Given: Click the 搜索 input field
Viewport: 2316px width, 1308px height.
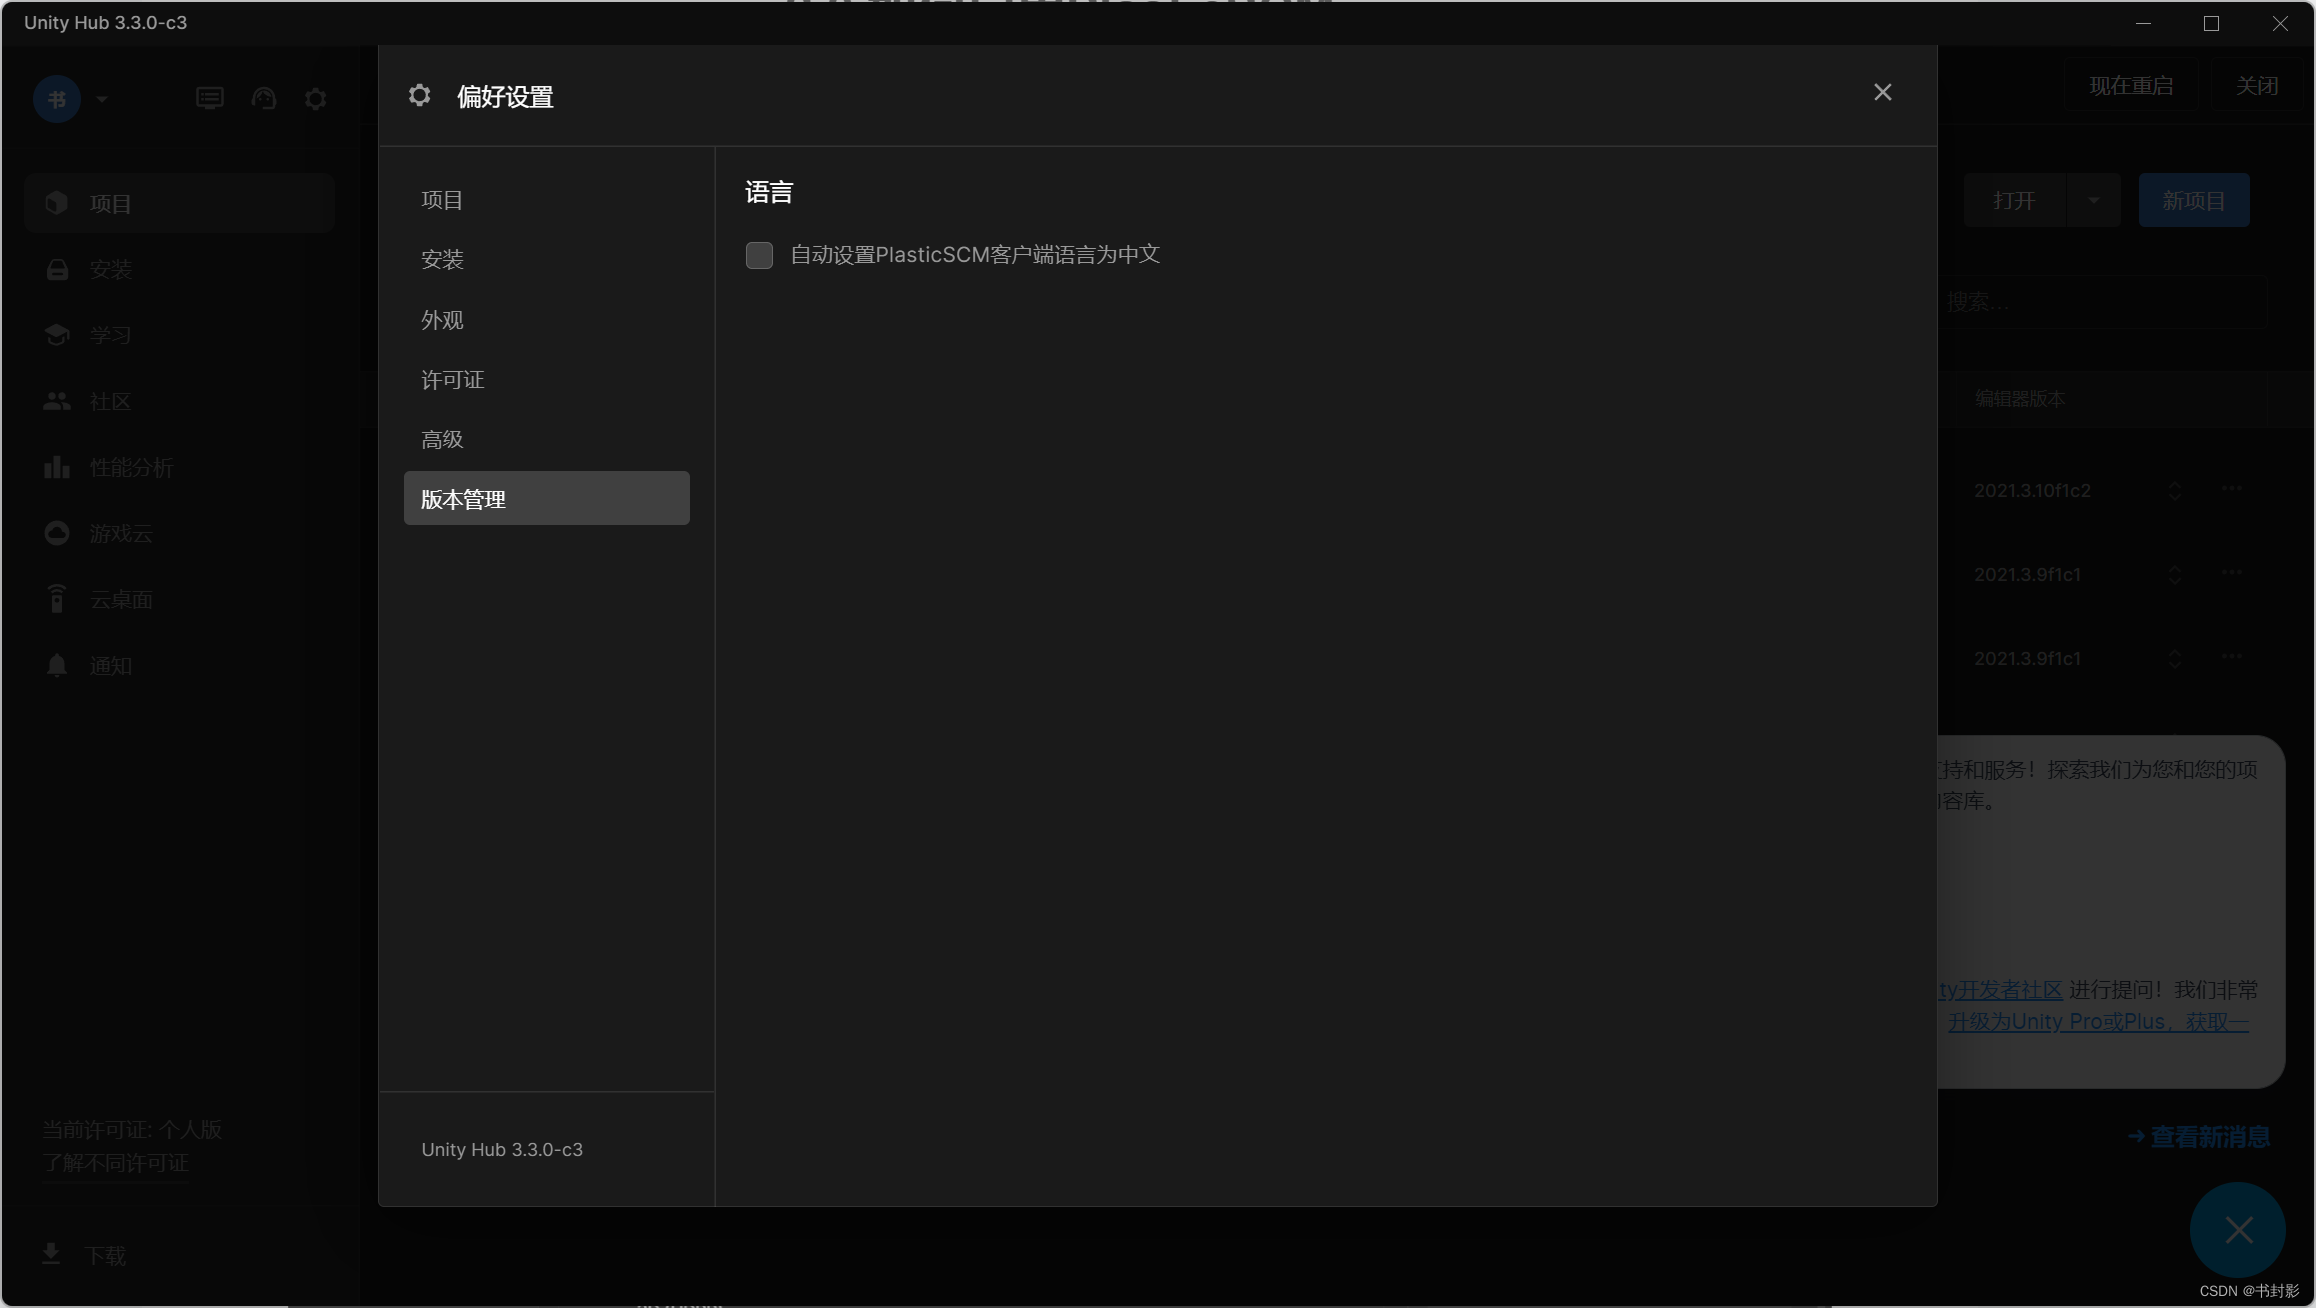Looking at the screenshot, I should point(2100,302).
